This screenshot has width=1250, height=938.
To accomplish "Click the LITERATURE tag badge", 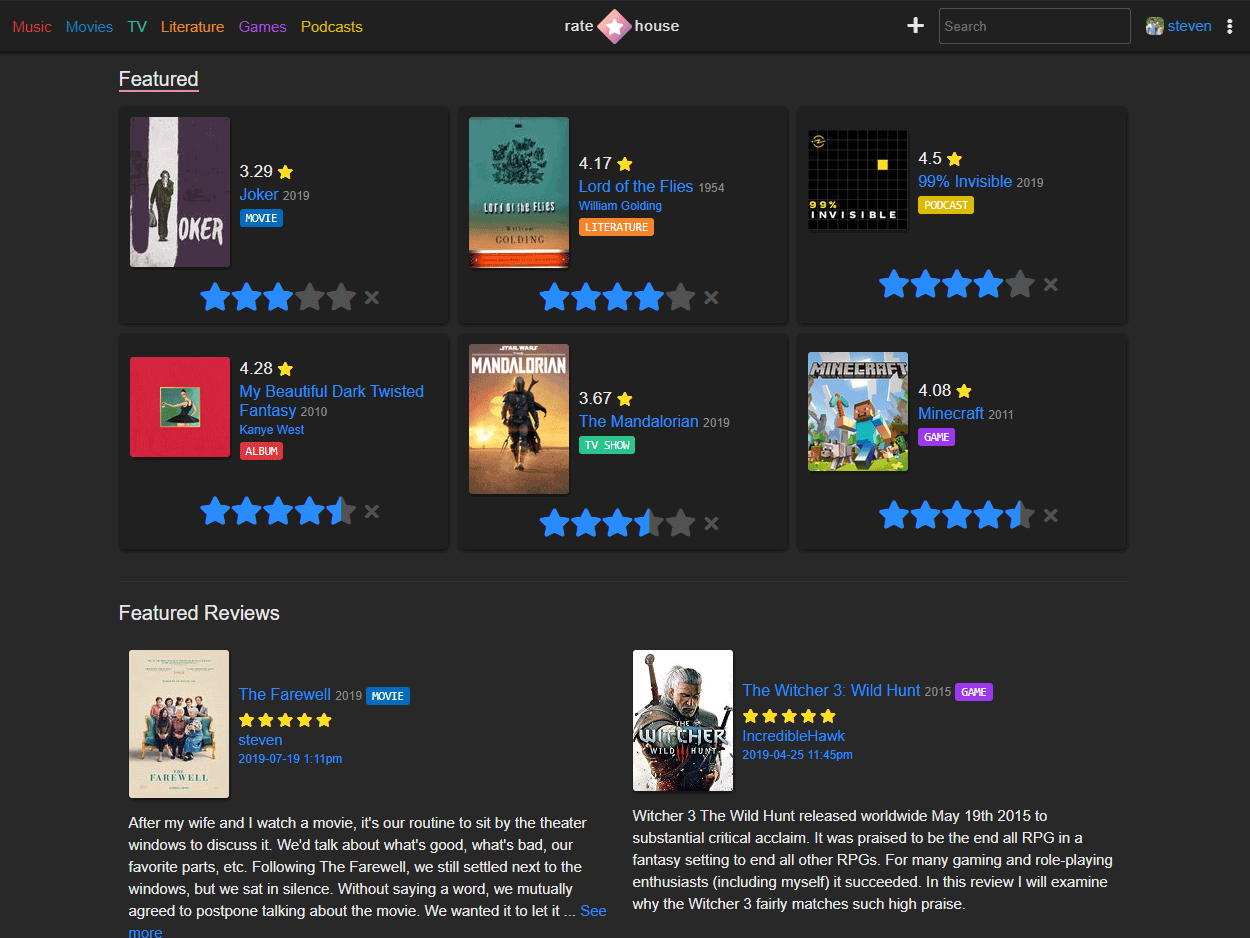I will (616, 227).
